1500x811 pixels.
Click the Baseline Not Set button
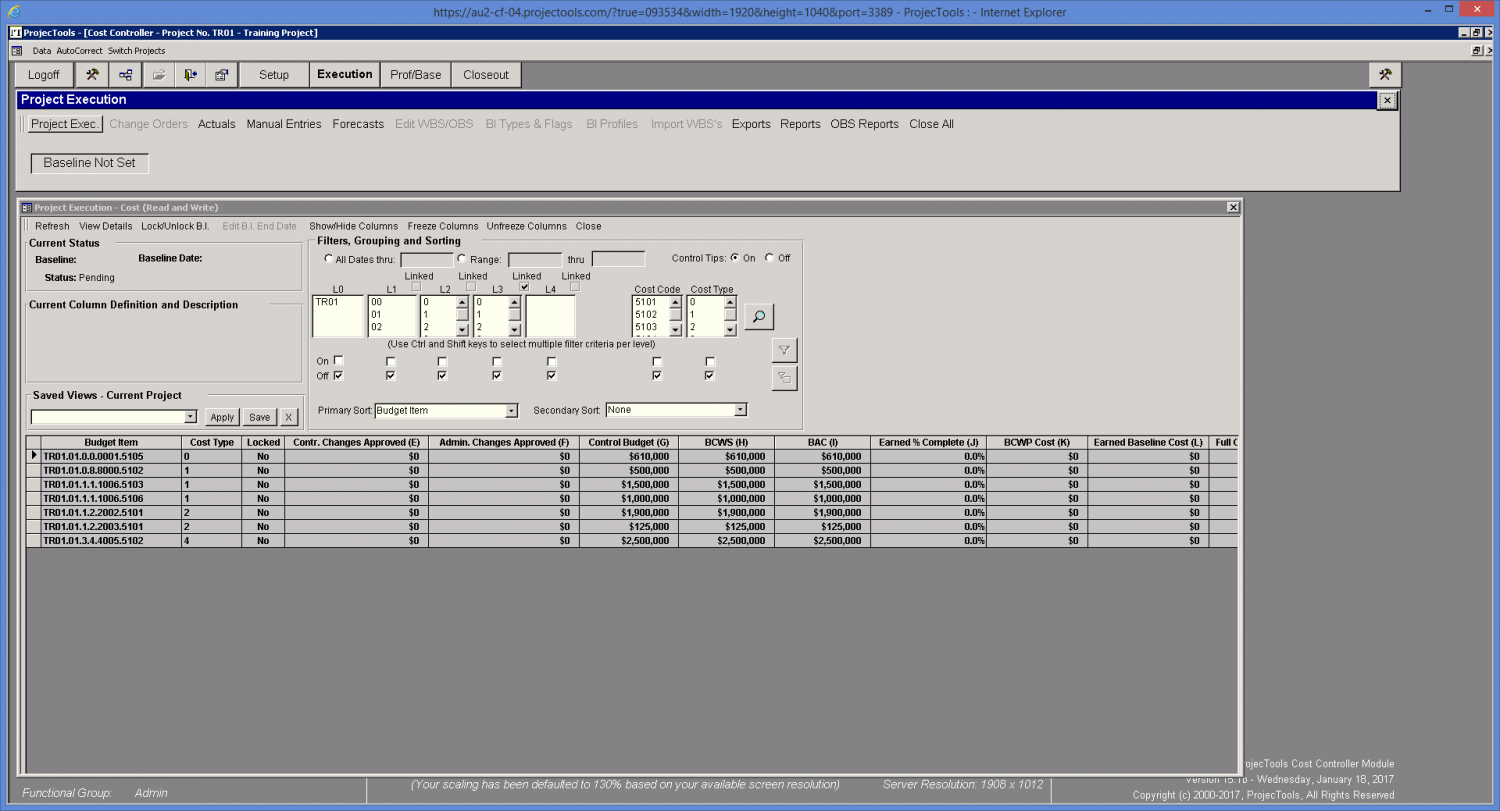point(89,163)
